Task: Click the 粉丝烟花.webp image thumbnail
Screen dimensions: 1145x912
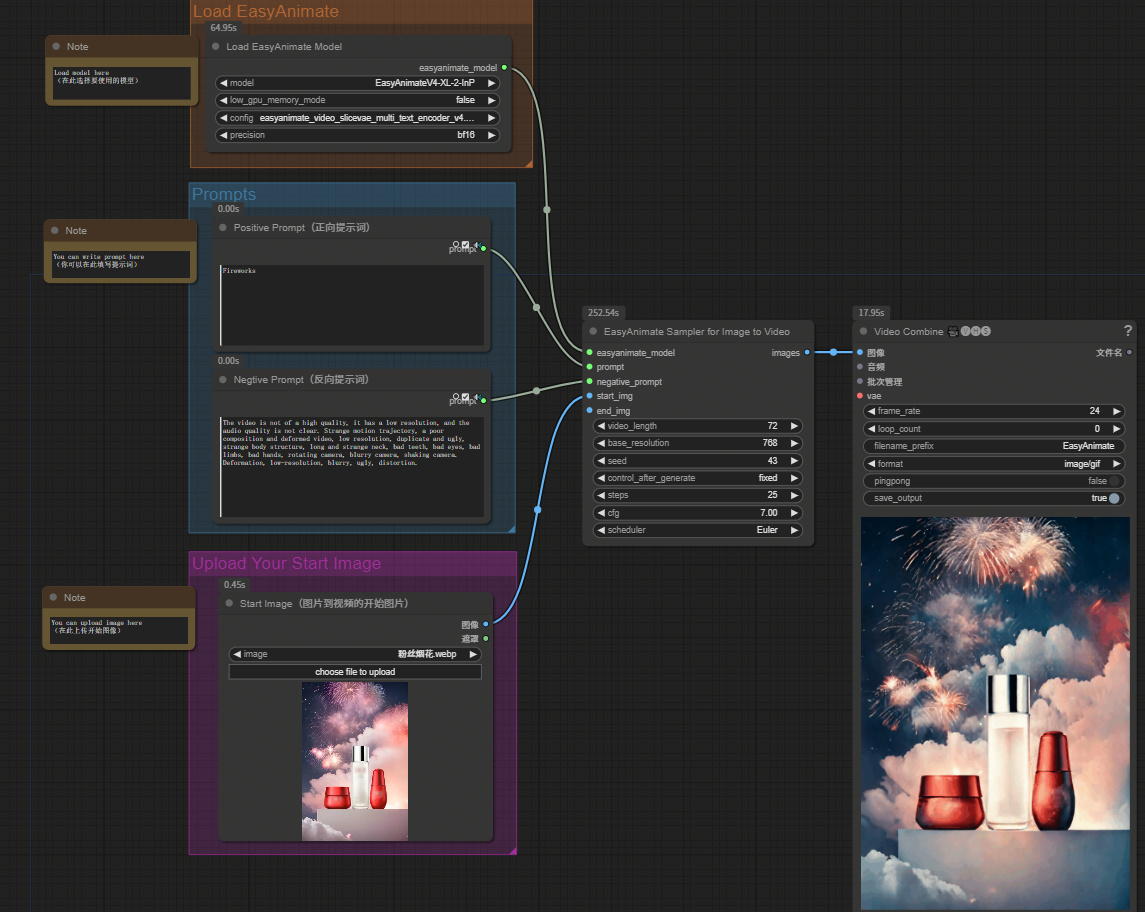Action: (355, 760)
